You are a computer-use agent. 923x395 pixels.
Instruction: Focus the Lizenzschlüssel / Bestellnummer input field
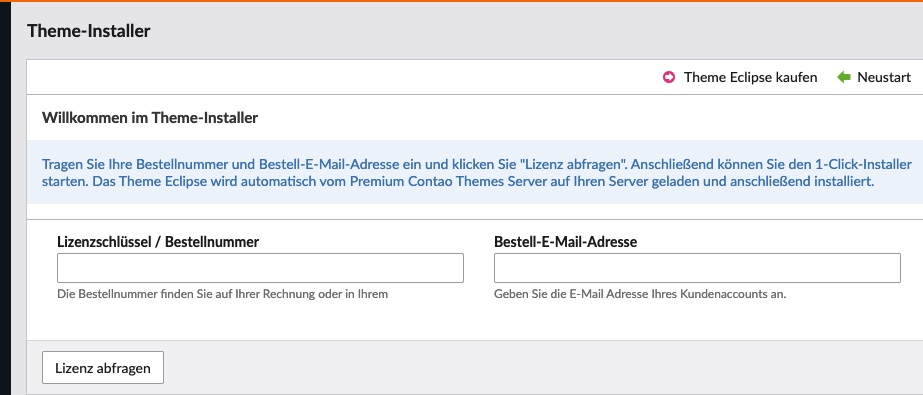260,268
